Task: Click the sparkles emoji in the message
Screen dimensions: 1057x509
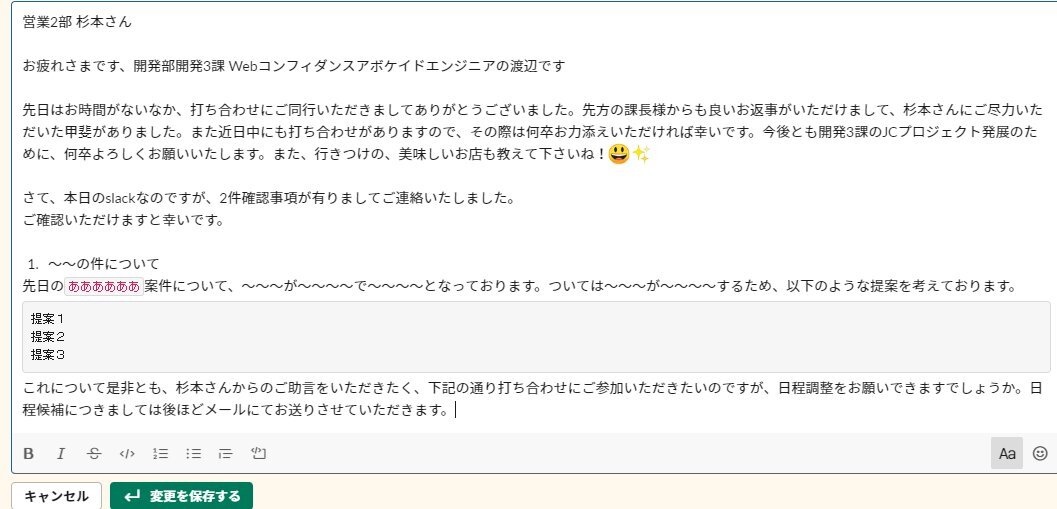Action: (641, 154)
